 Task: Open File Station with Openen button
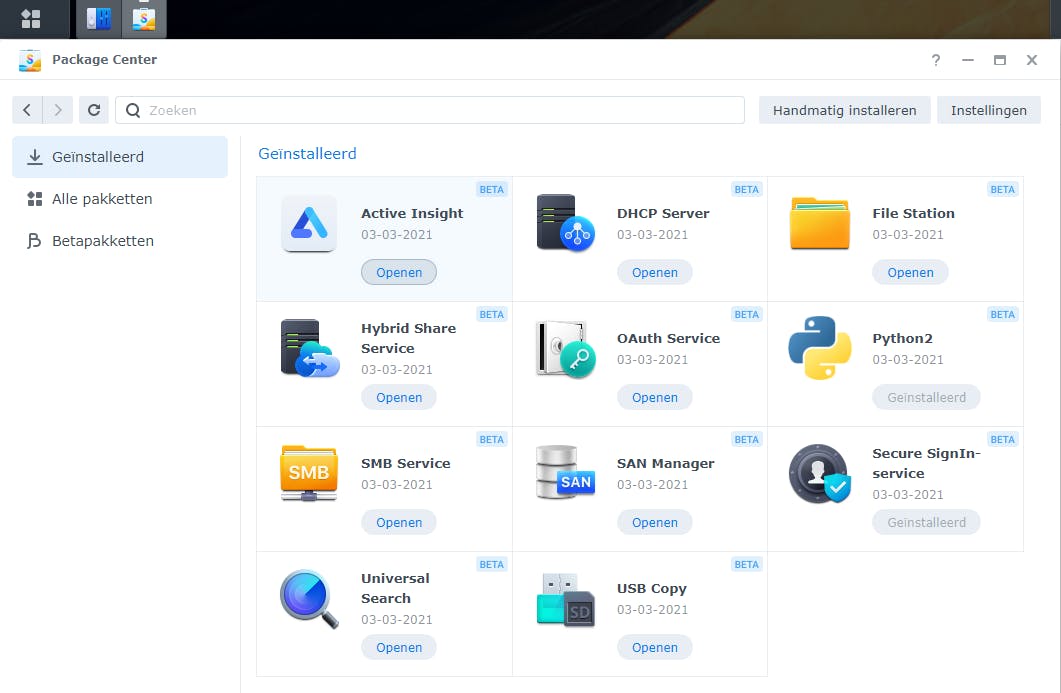coord(910,272)
